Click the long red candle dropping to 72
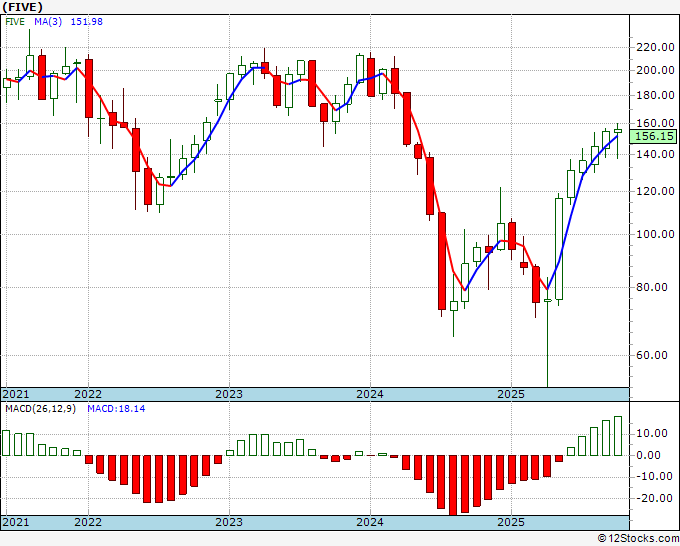The width and height of the screenshot is (680, 546). coord(441,261)
